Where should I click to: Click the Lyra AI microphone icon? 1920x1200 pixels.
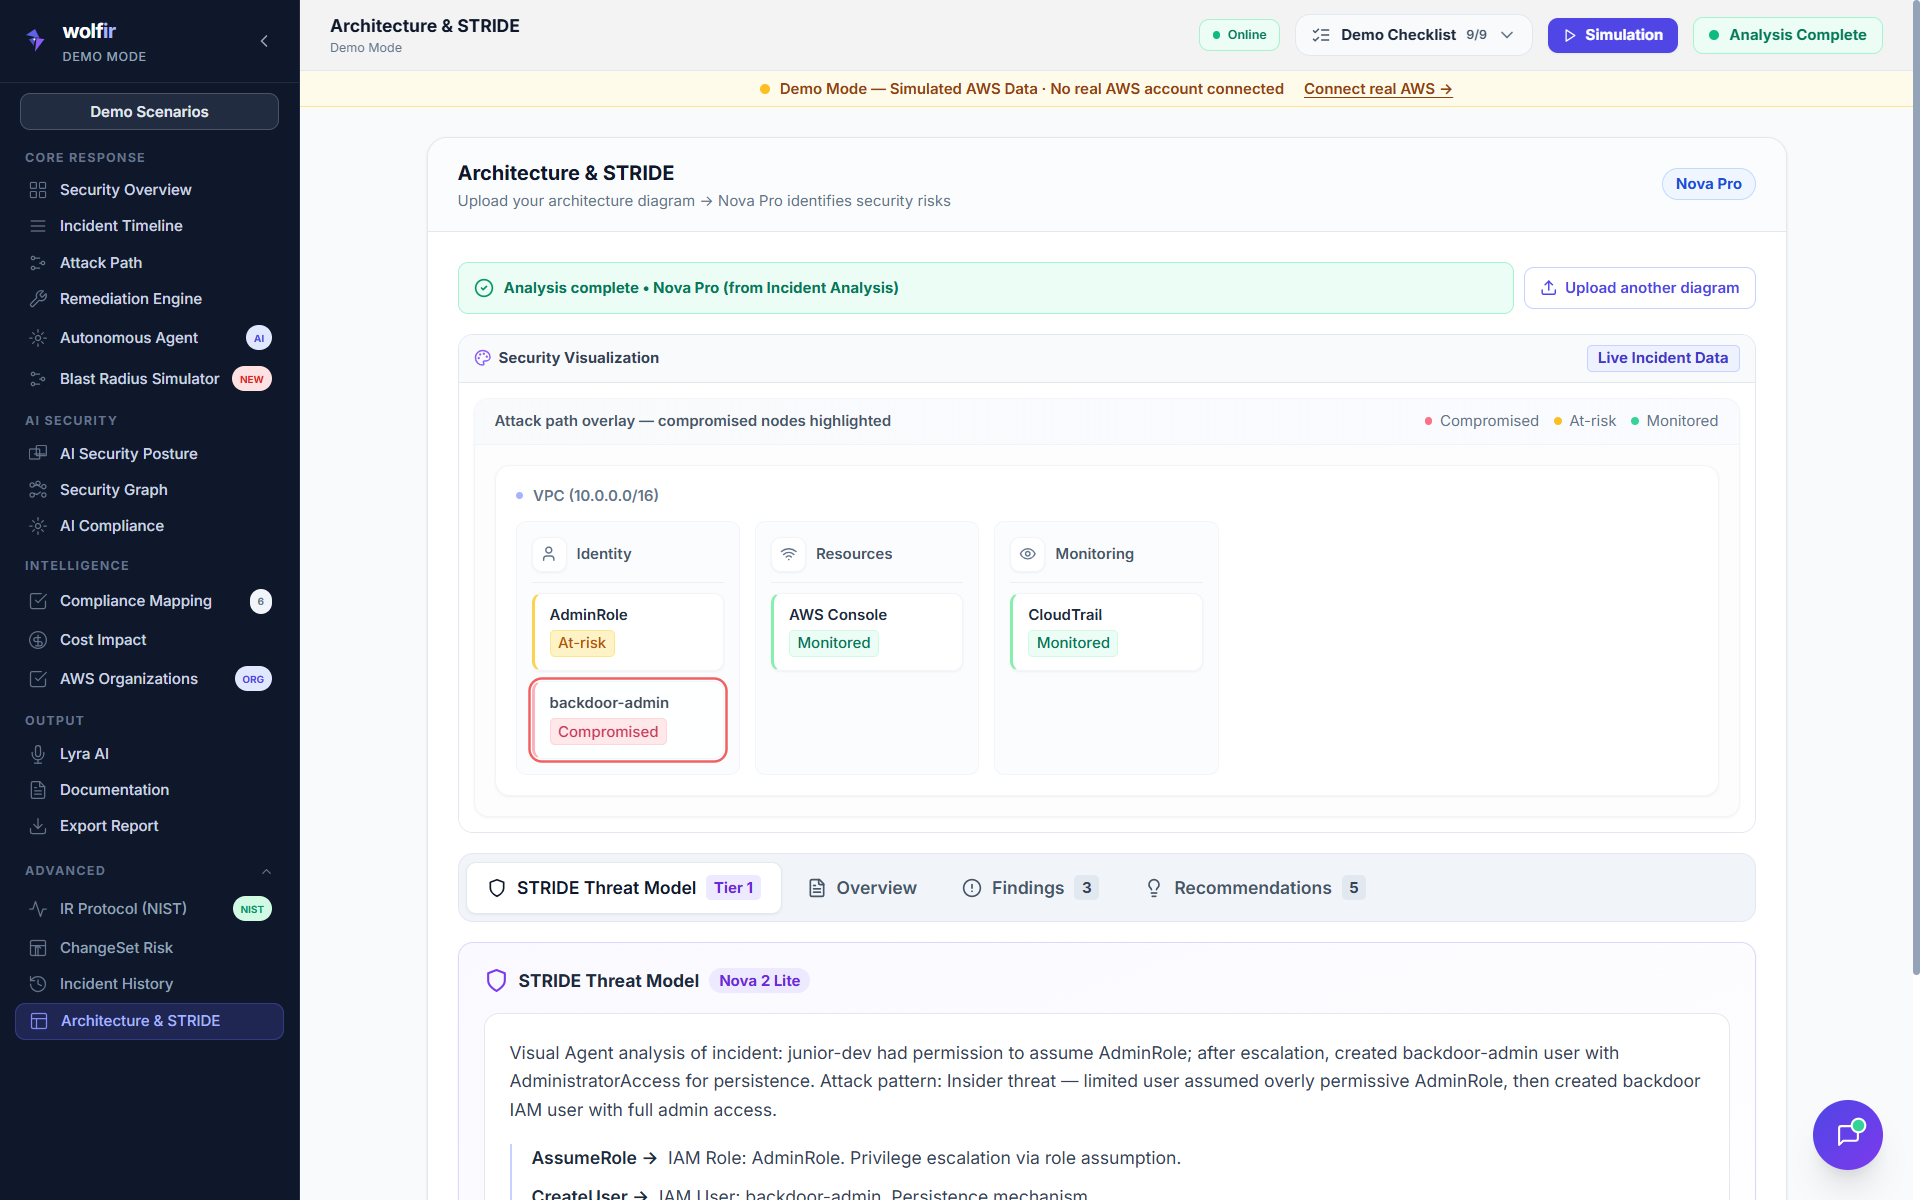(x=38, y=754)
